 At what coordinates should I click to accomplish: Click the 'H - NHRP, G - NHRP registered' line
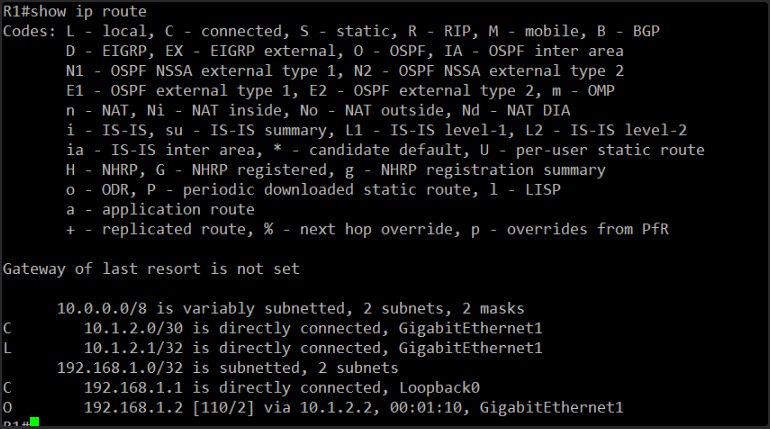click(336, 170)
